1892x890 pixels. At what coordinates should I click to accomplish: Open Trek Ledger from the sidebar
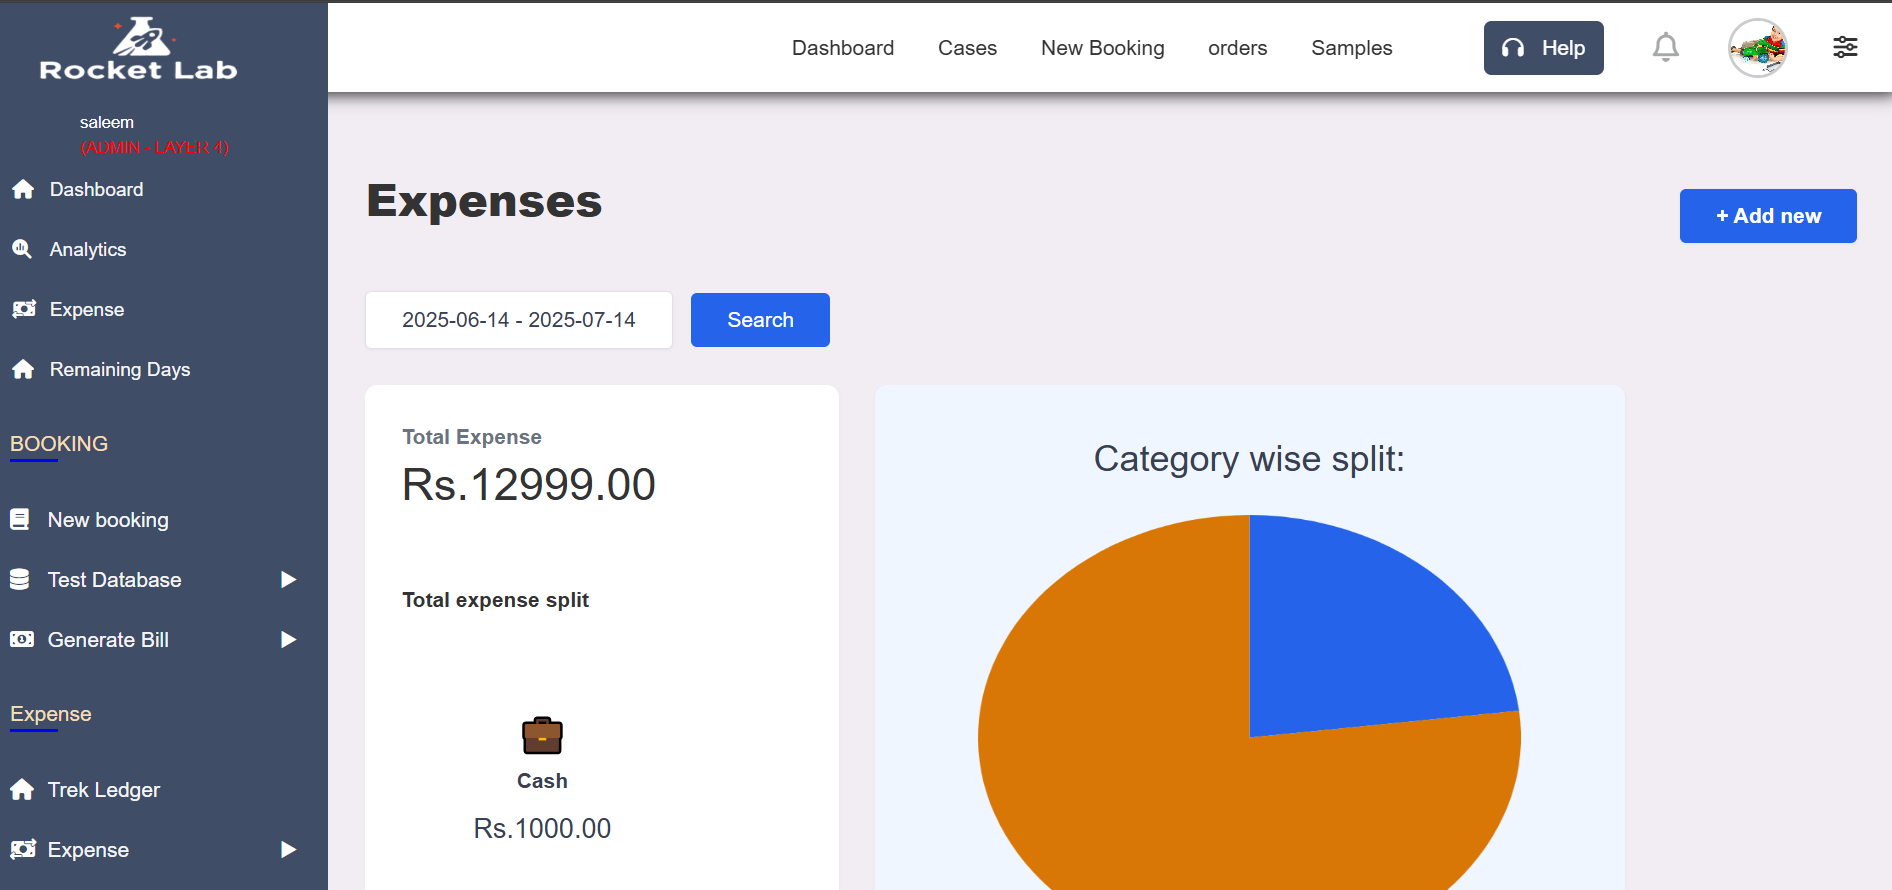click(x=104, y=789)
